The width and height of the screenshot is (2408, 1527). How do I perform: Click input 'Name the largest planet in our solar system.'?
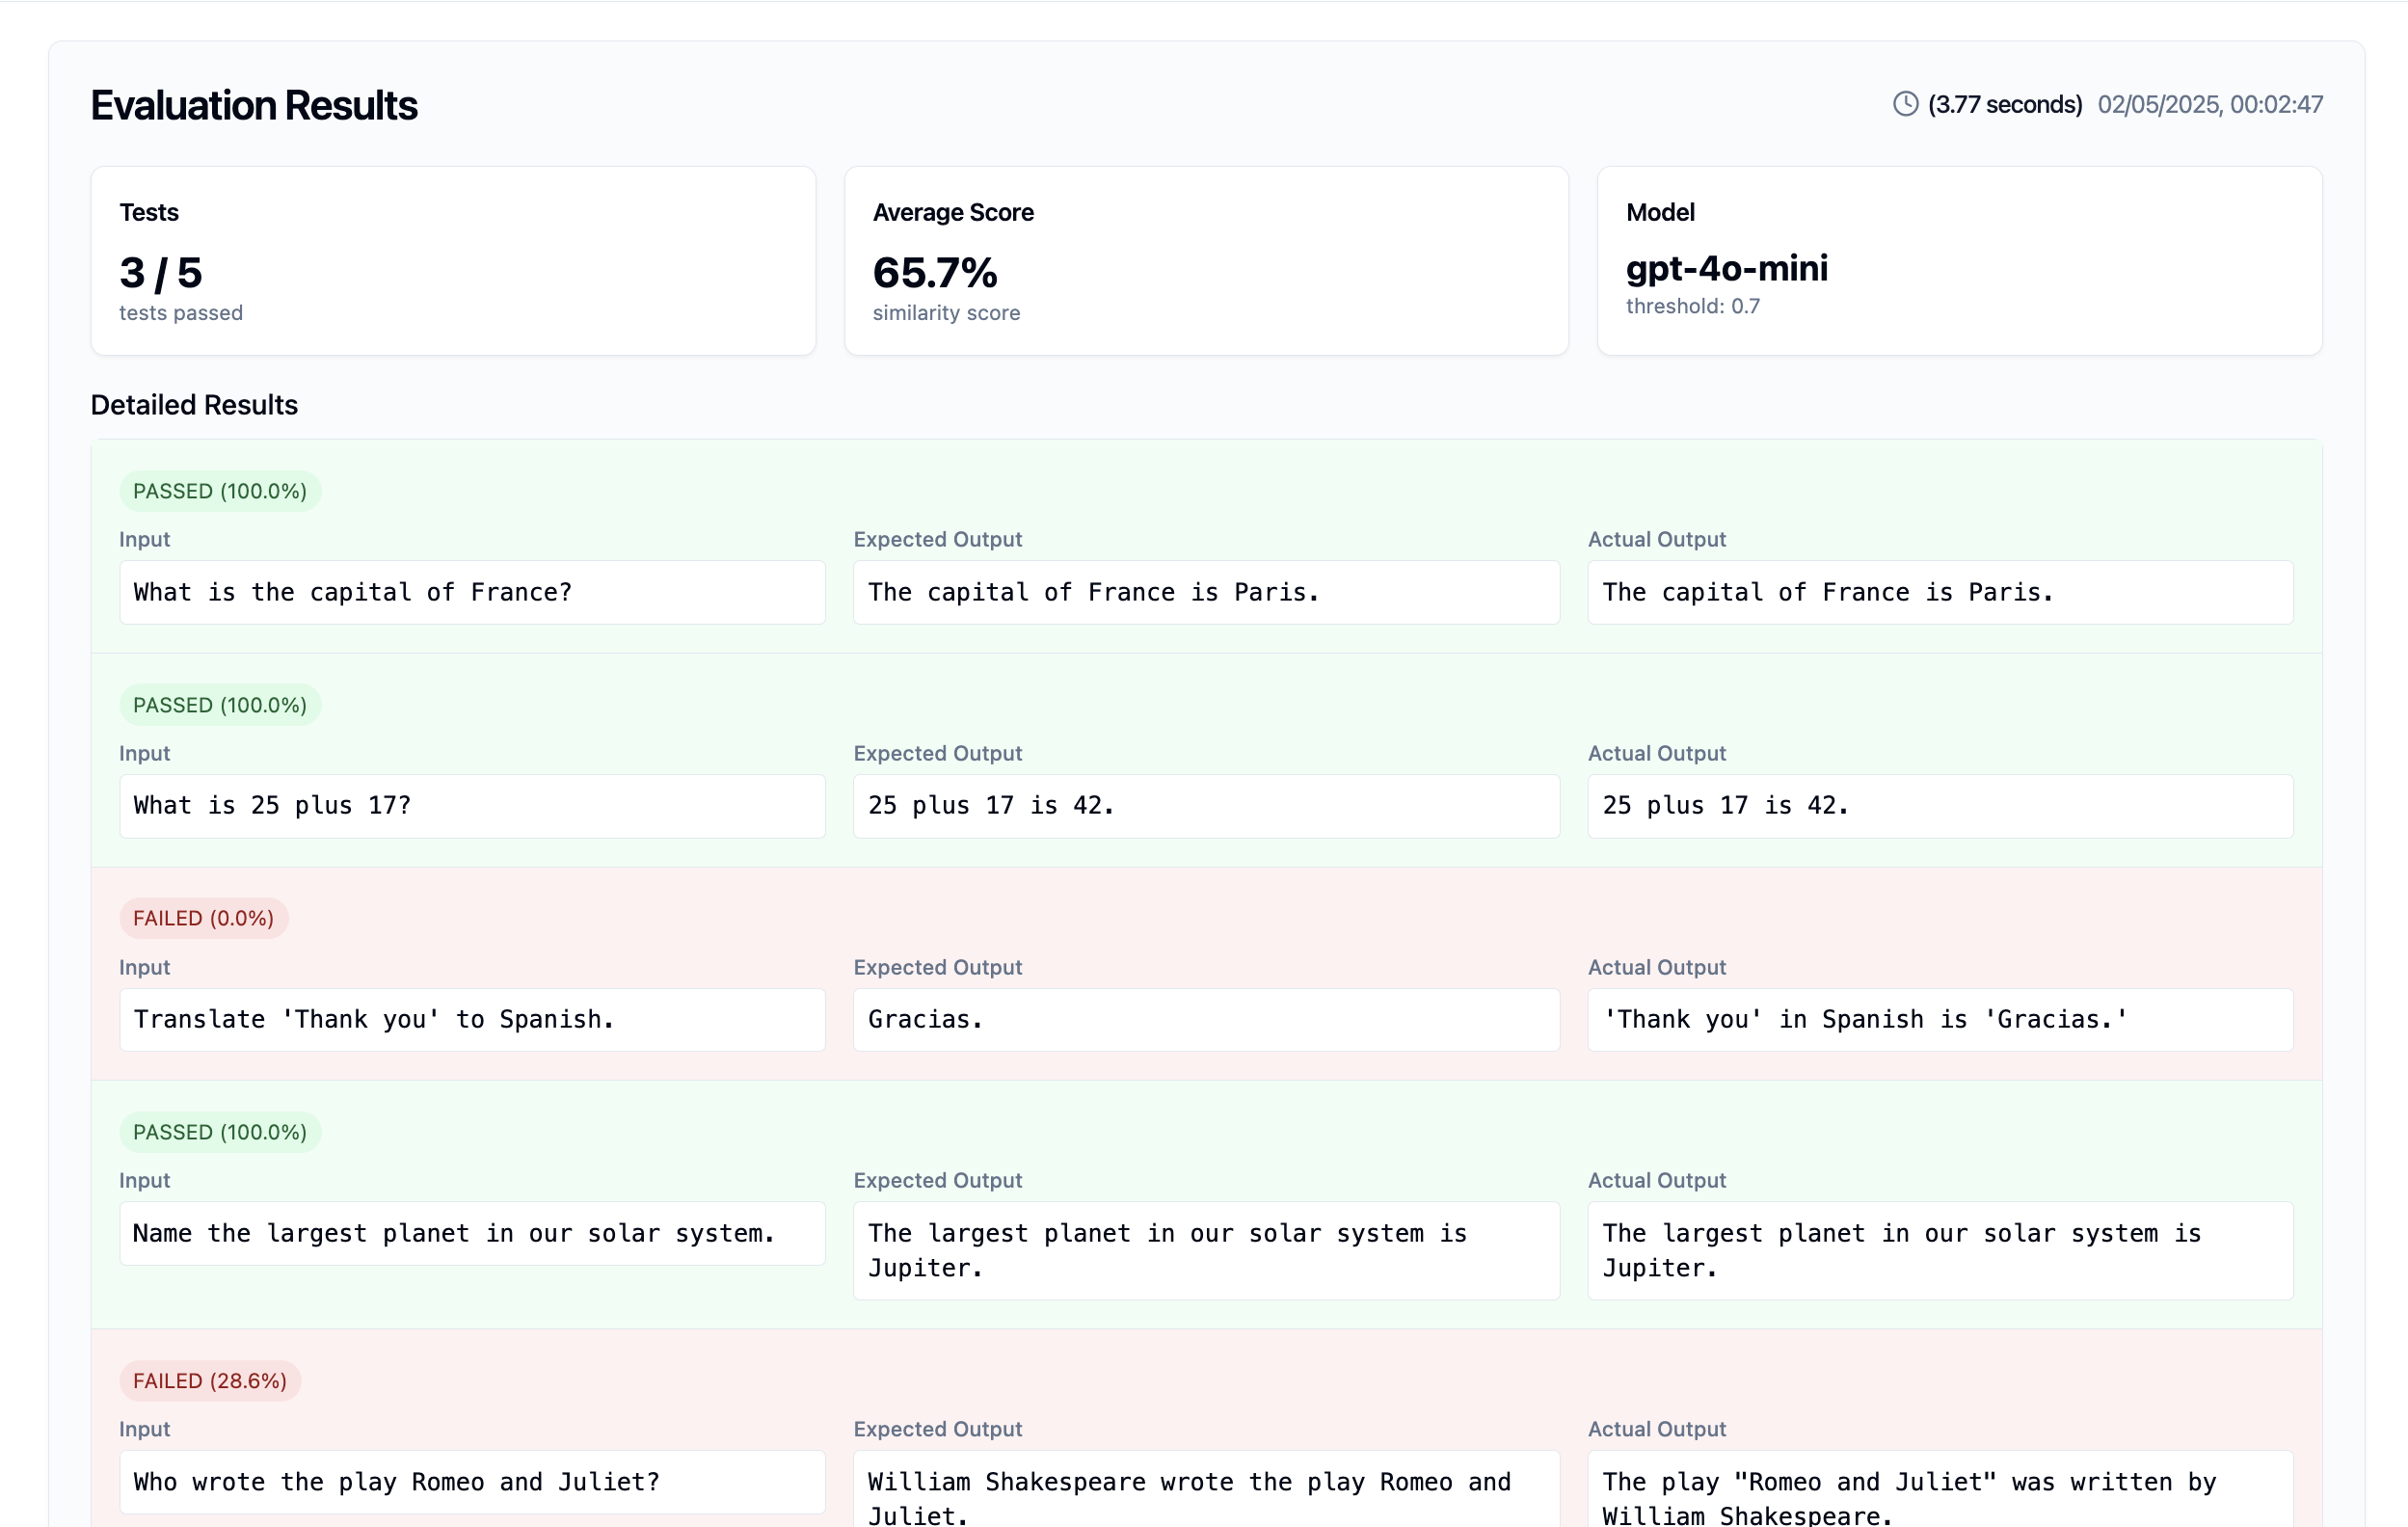[x=472, y=1234]
